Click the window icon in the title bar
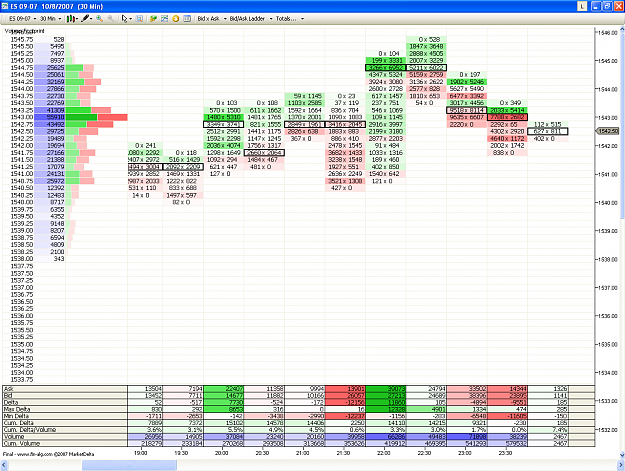Viewport: 625px width, 471px height. click(x=5, y=6)
